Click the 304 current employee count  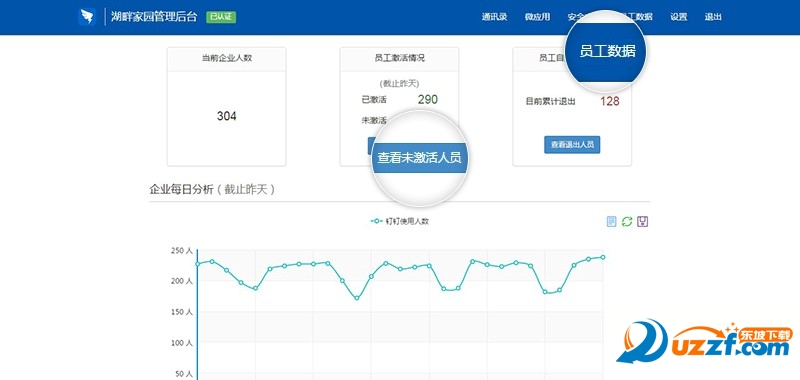click(x=227, y=116)
